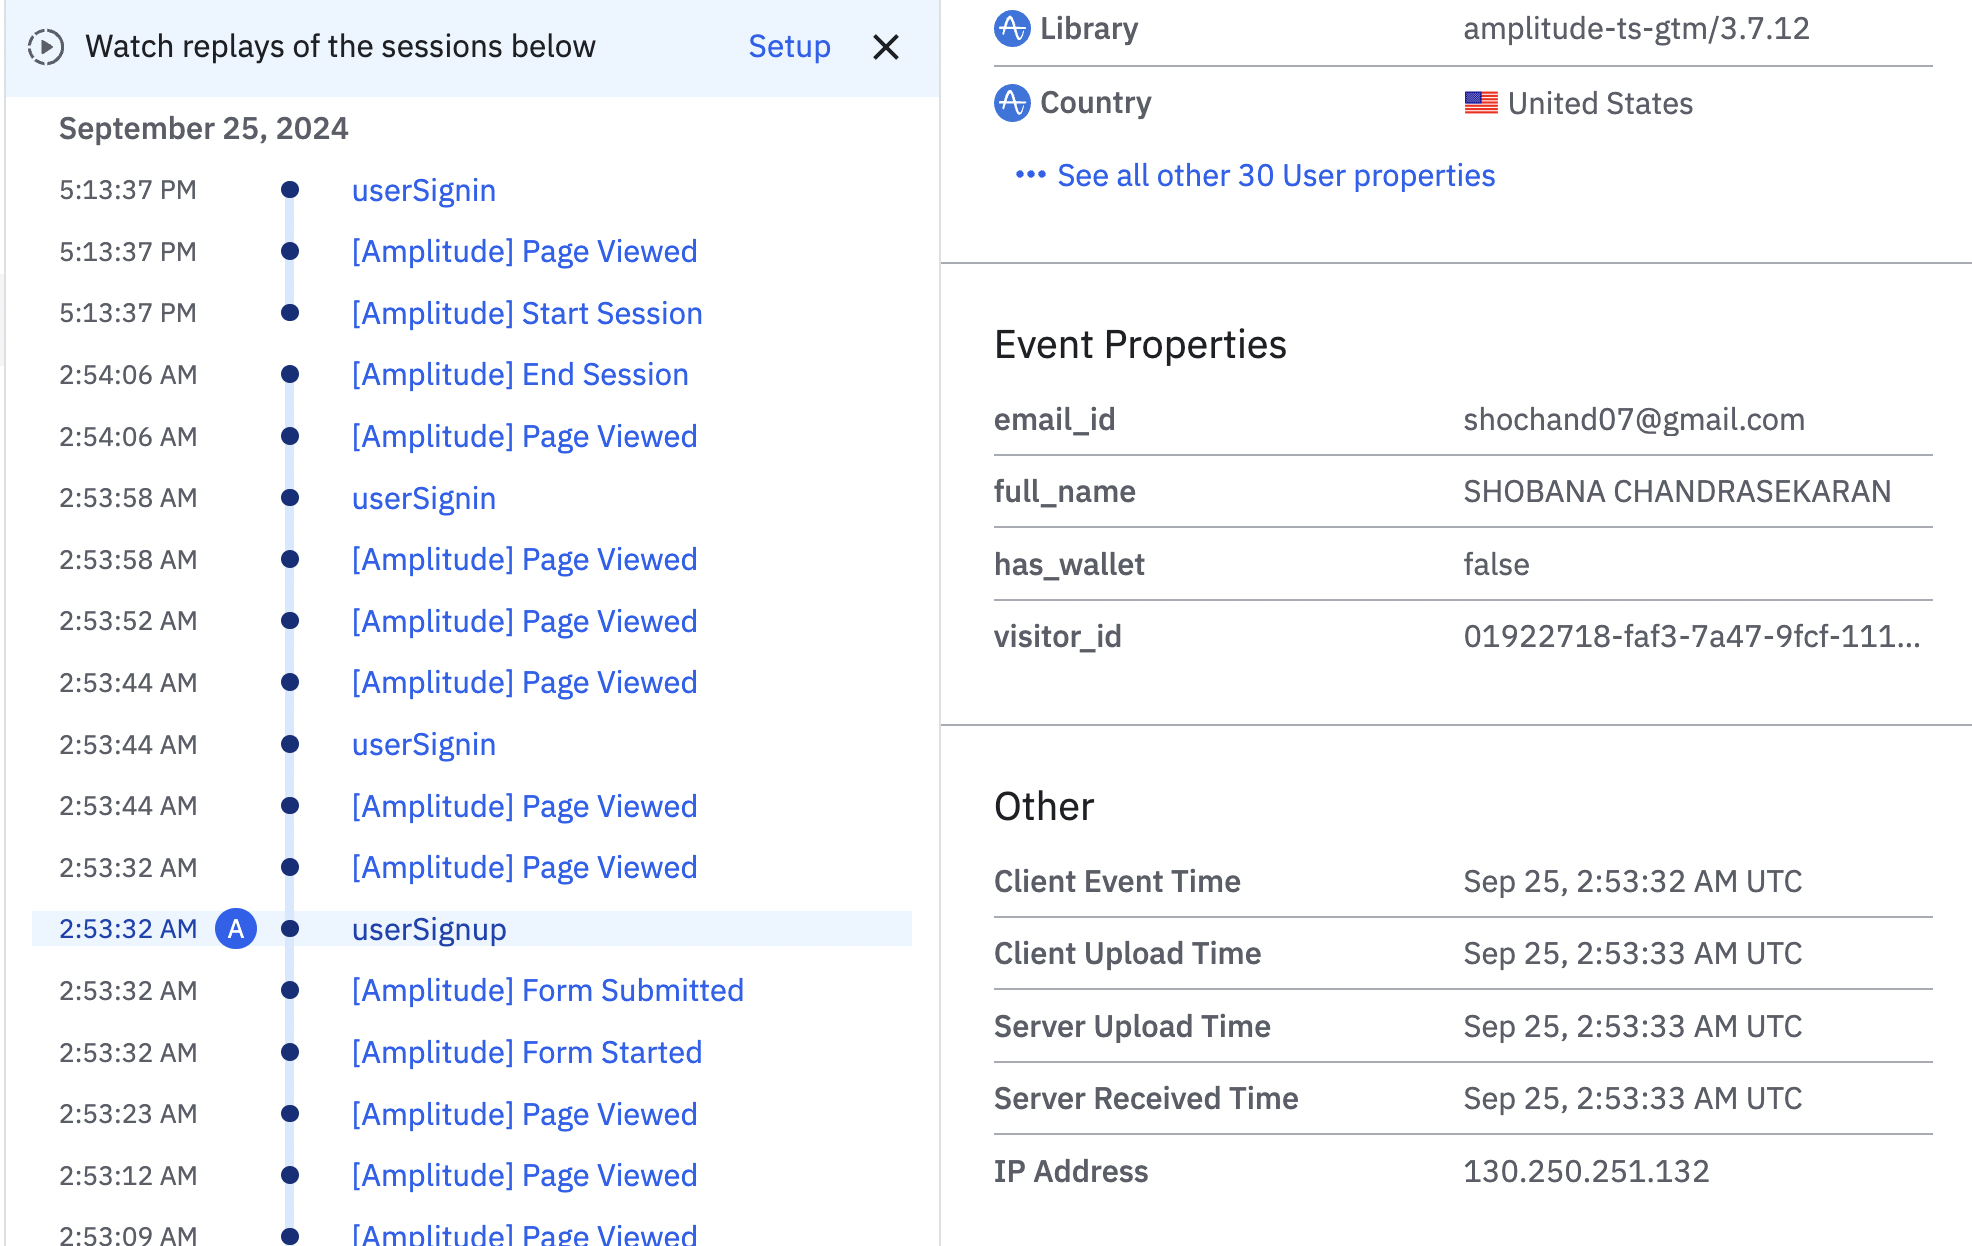Click the timeline dot for userSignup
Viewport: 1972px width, 1246px height.
click(x=290, y=929)
